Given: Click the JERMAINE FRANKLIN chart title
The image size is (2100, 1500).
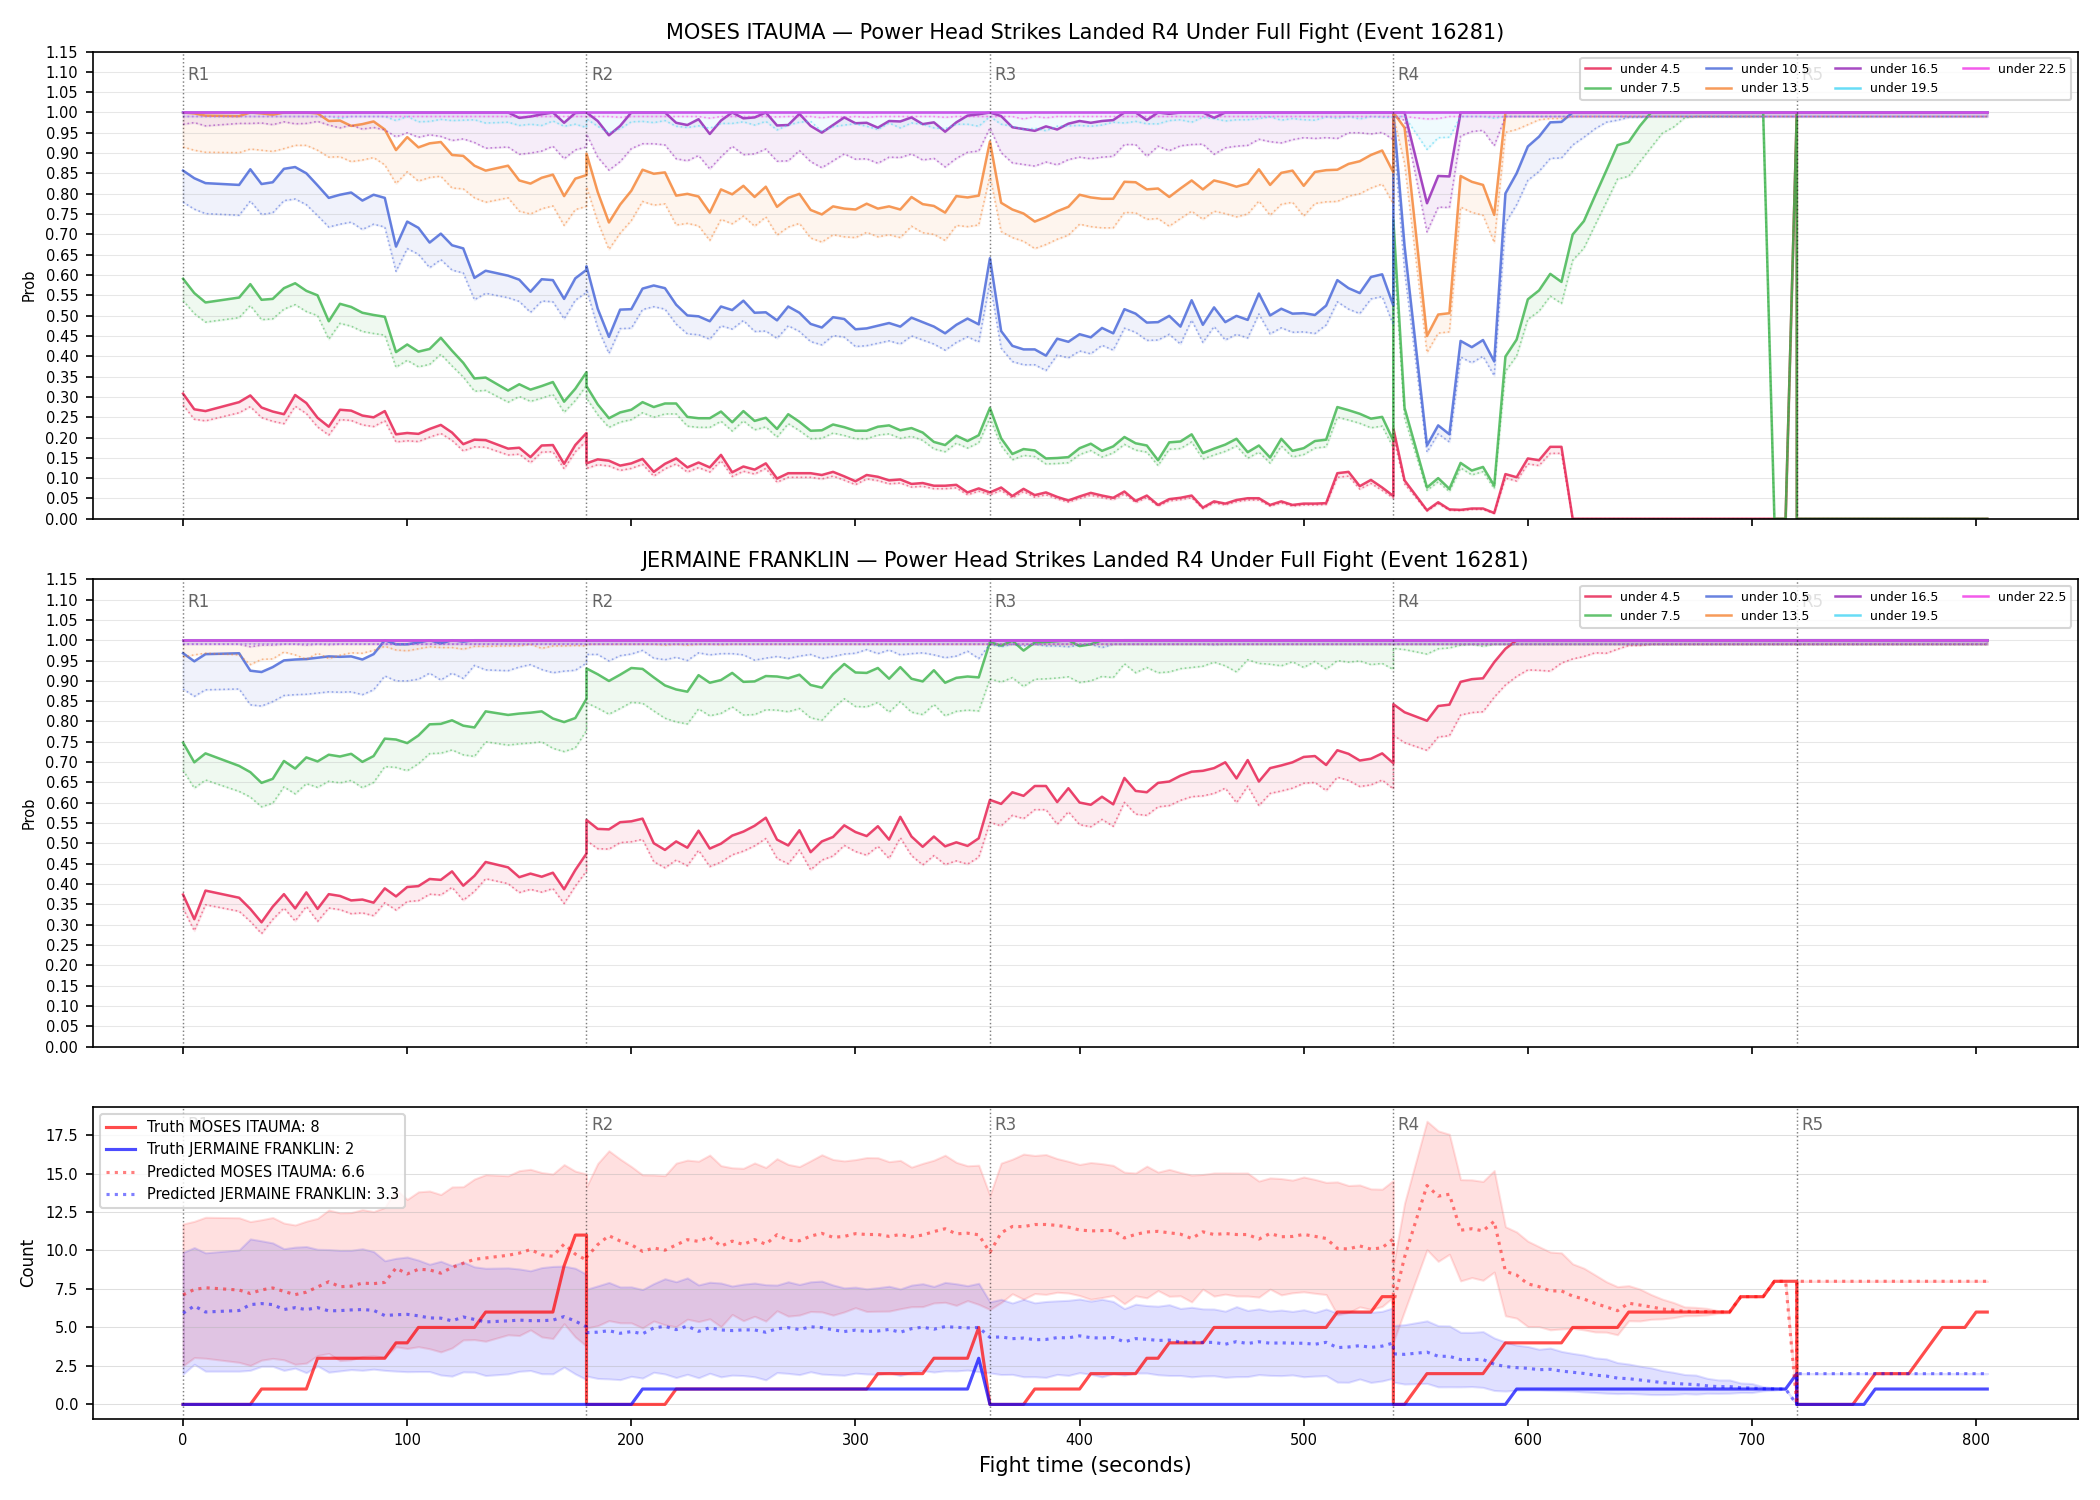Looking at the screenshot, I should [1085, 560].
